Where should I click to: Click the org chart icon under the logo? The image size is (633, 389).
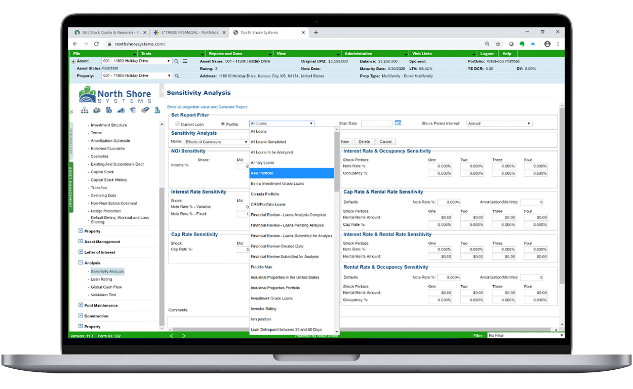click(84, 110)
